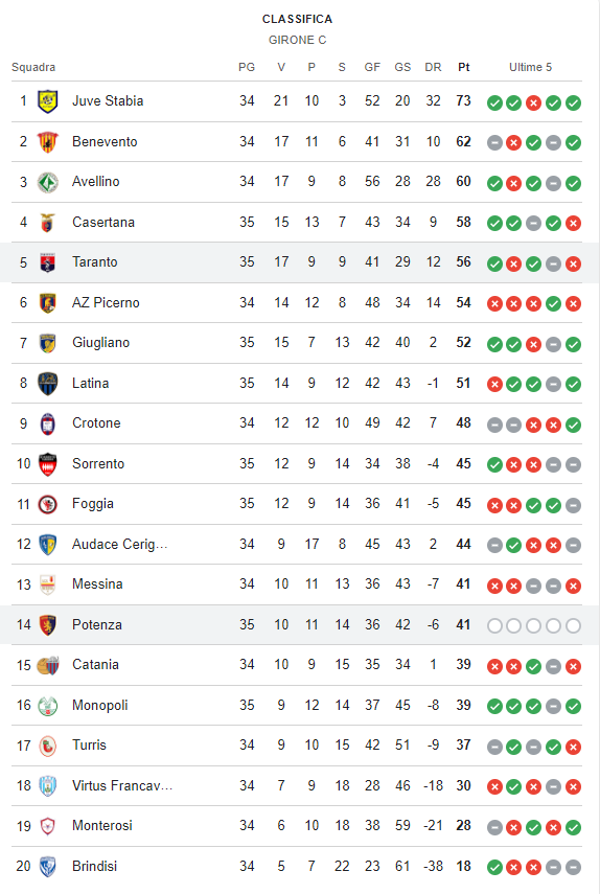Click Juve Stabia's most recent result icon

[573, 102]
